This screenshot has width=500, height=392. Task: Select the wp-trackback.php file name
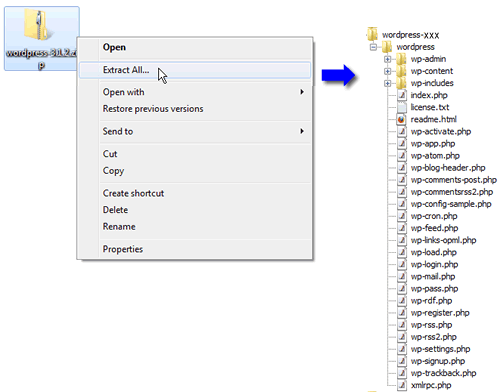tap(443, 373)
